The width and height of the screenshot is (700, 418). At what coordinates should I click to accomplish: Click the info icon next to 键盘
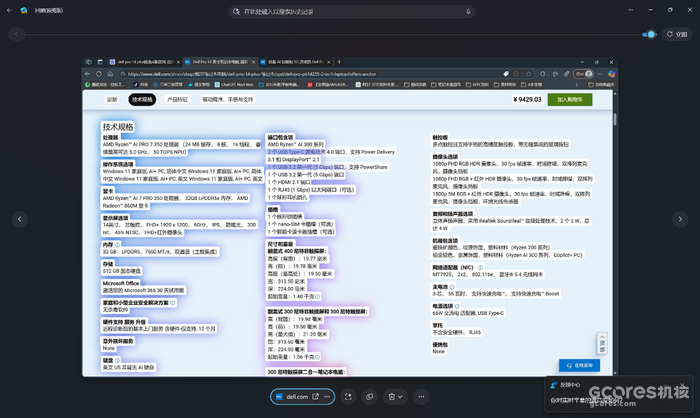(x=117, y=360)
